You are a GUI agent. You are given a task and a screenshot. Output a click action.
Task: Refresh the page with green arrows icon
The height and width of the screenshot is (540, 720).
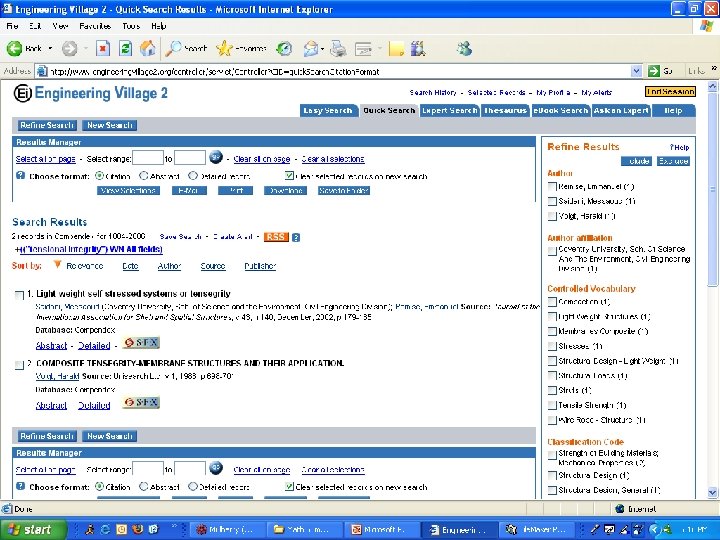point(125,48)
